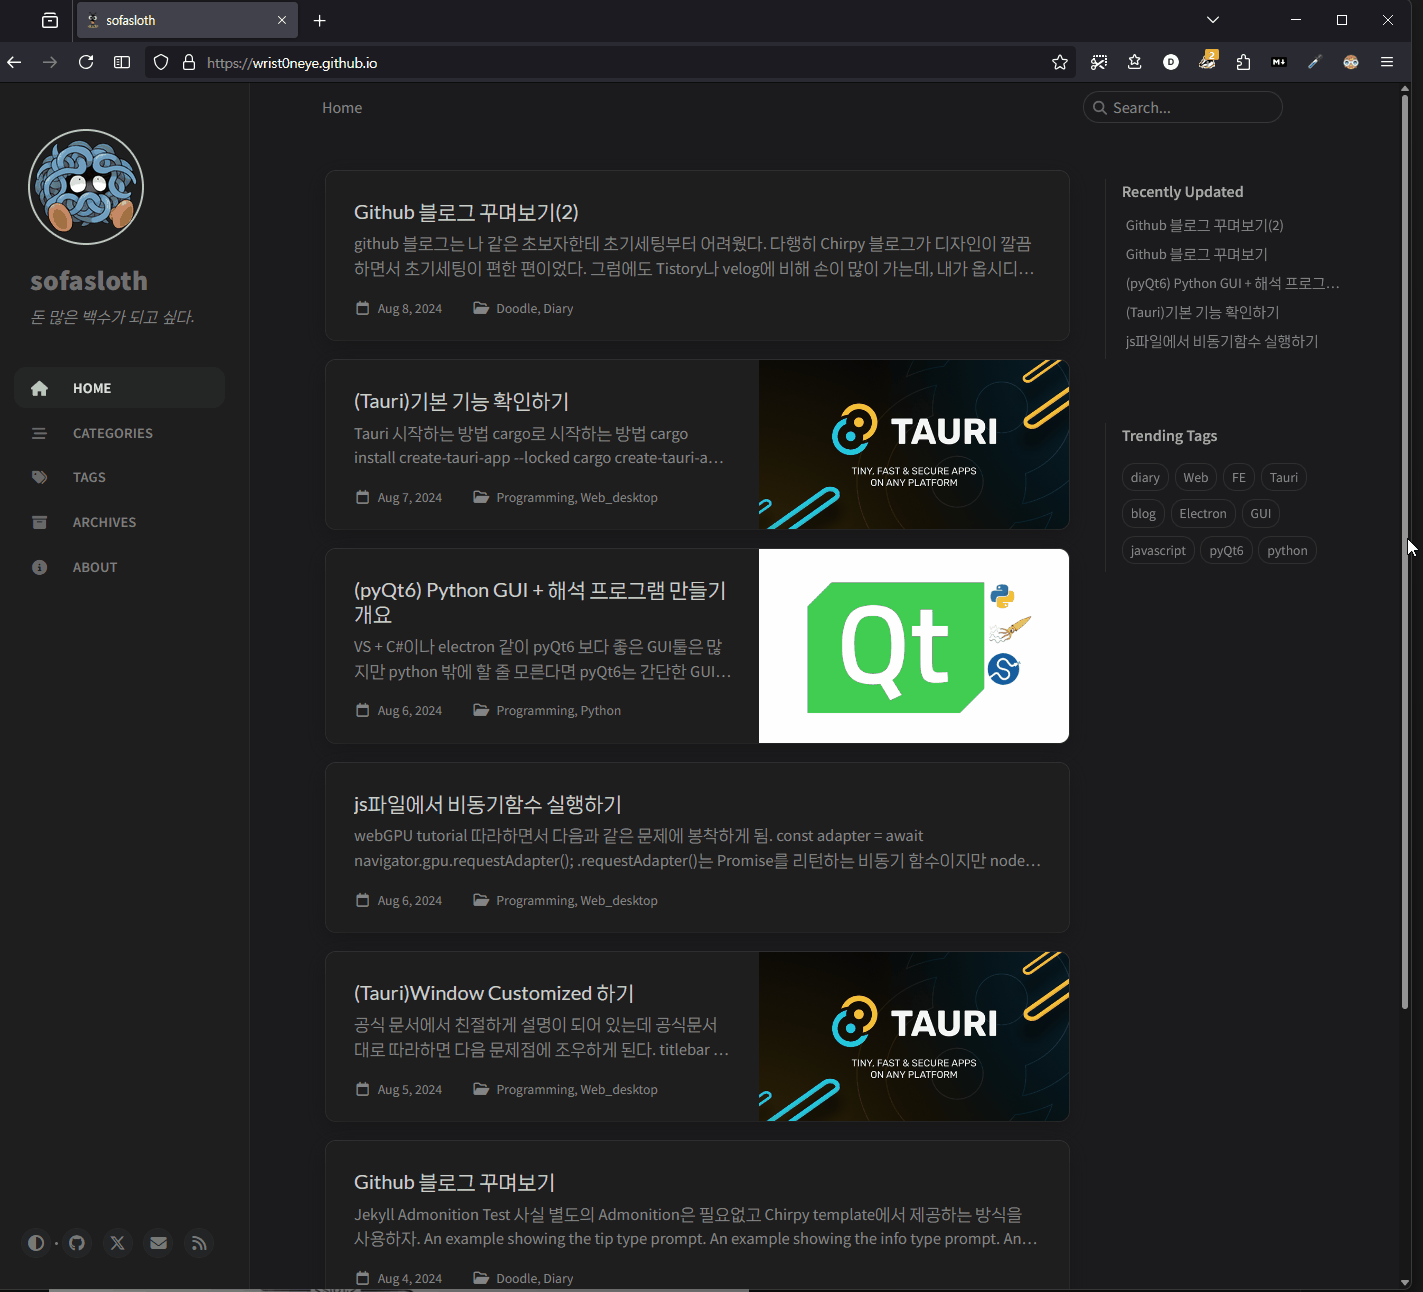Reload the page

pos(86,62)
